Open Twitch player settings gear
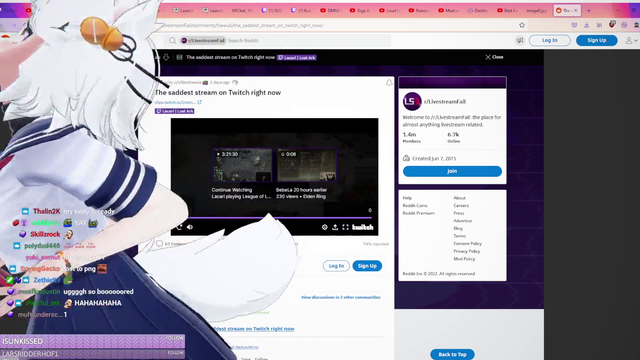The height and width of the screenshot is (360, 640). (324, 227)
